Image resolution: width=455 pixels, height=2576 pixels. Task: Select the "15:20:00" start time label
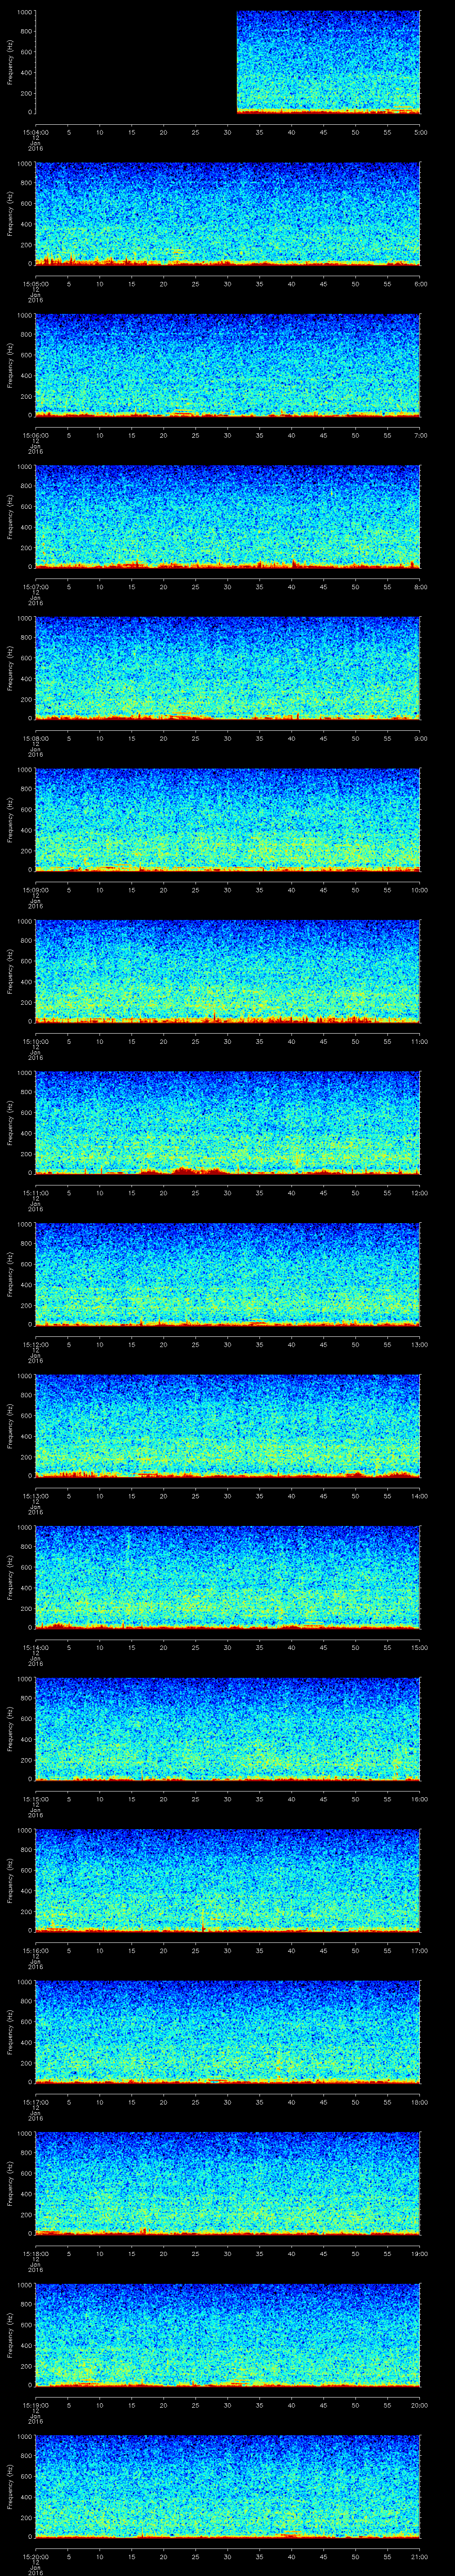pos(35,2556)
